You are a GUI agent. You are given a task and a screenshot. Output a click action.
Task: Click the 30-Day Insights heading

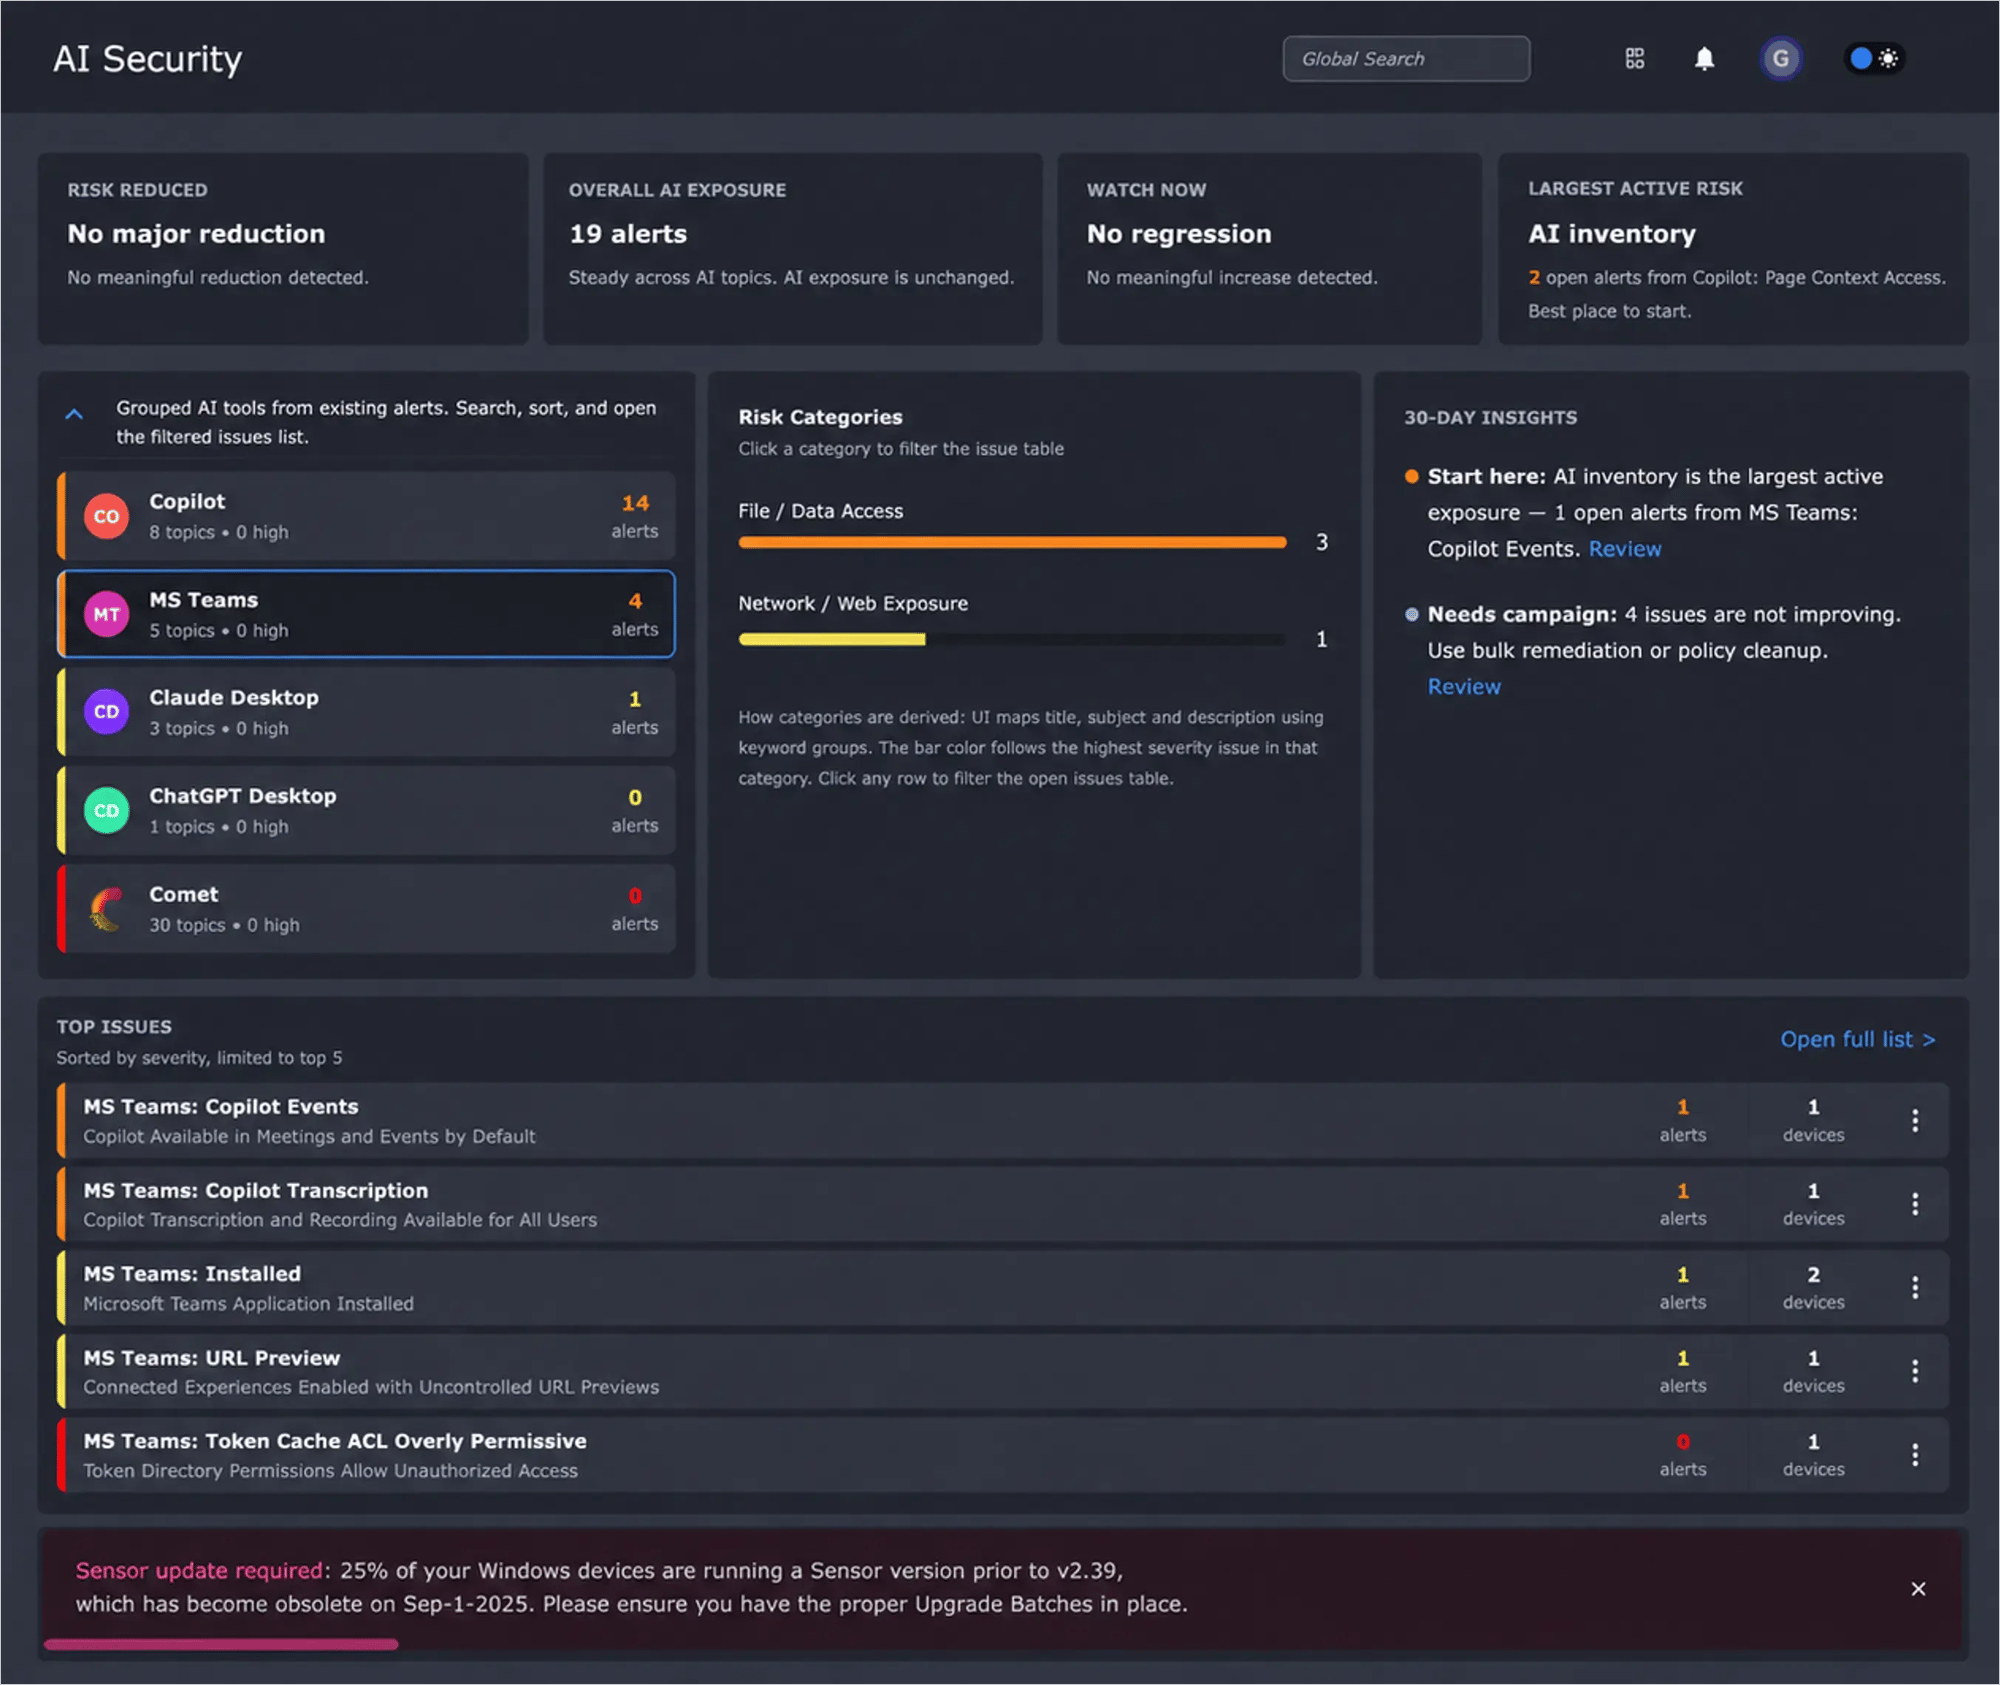point(1490,418)
